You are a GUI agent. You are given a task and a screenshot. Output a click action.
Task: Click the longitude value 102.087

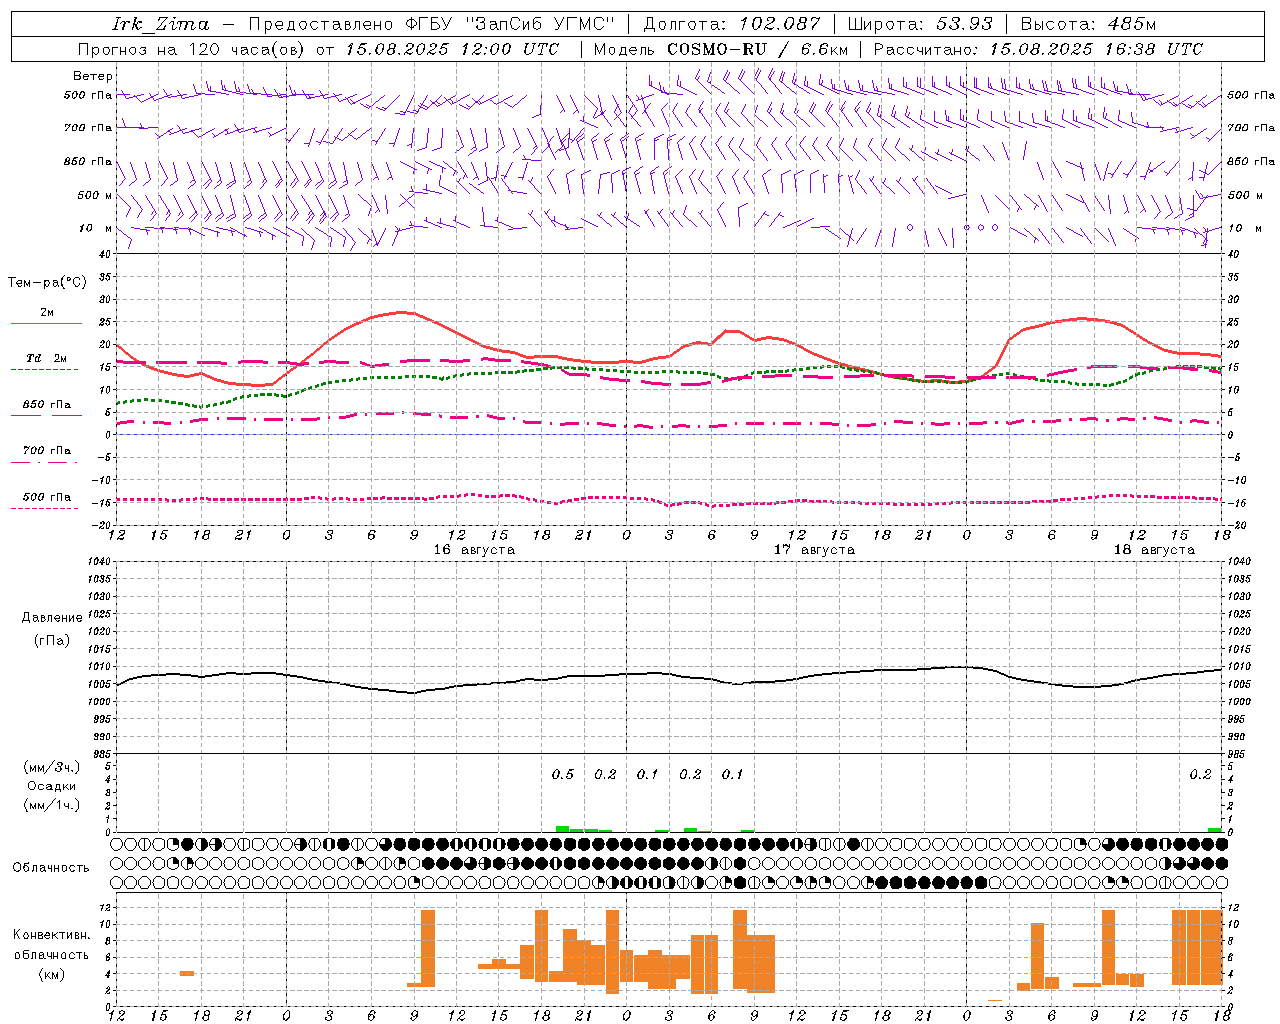(780, 24)
